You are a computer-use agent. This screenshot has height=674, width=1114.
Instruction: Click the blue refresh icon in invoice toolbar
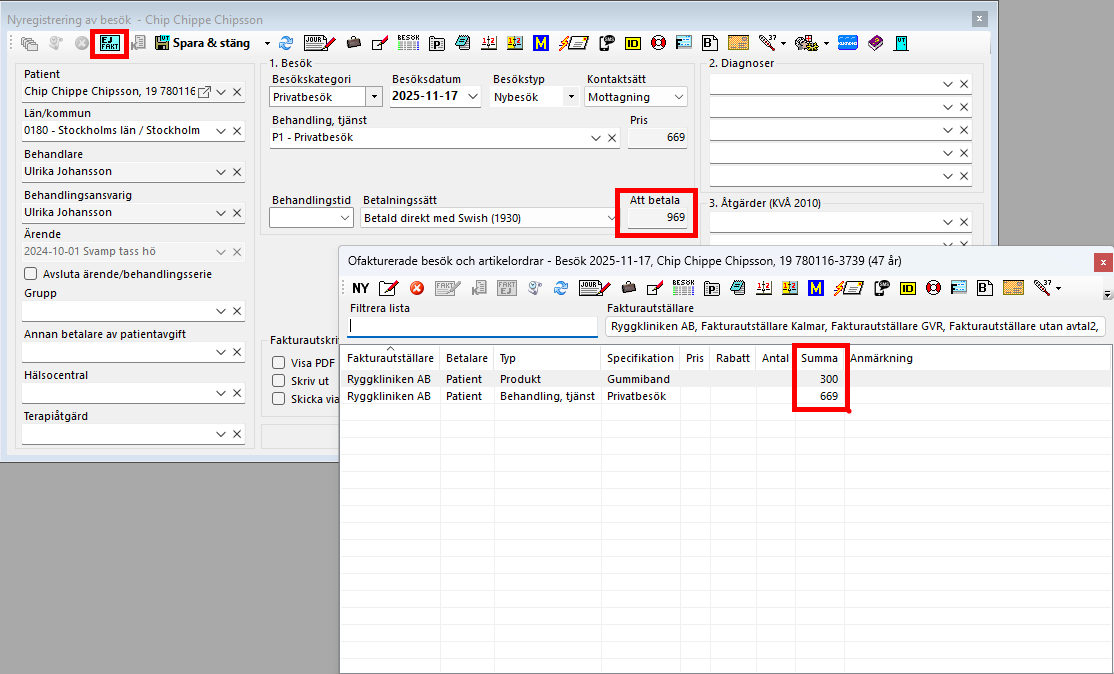click(561, 288)
